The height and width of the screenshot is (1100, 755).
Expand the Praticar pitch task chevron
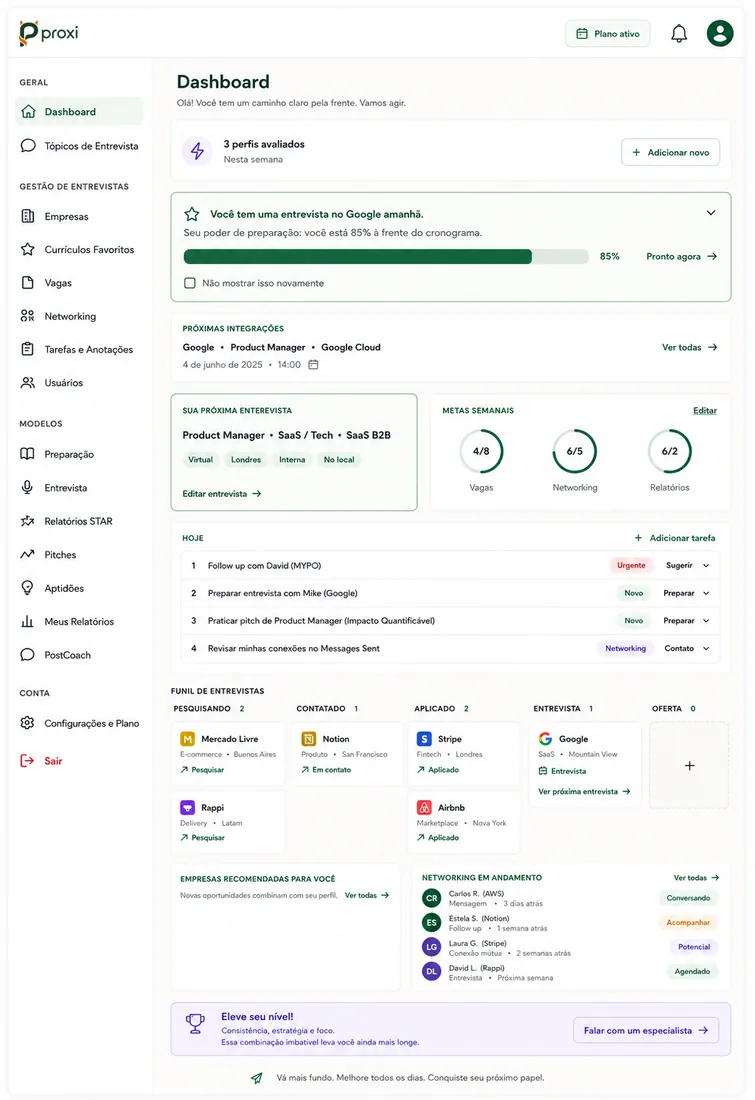(x=706, y=621)
